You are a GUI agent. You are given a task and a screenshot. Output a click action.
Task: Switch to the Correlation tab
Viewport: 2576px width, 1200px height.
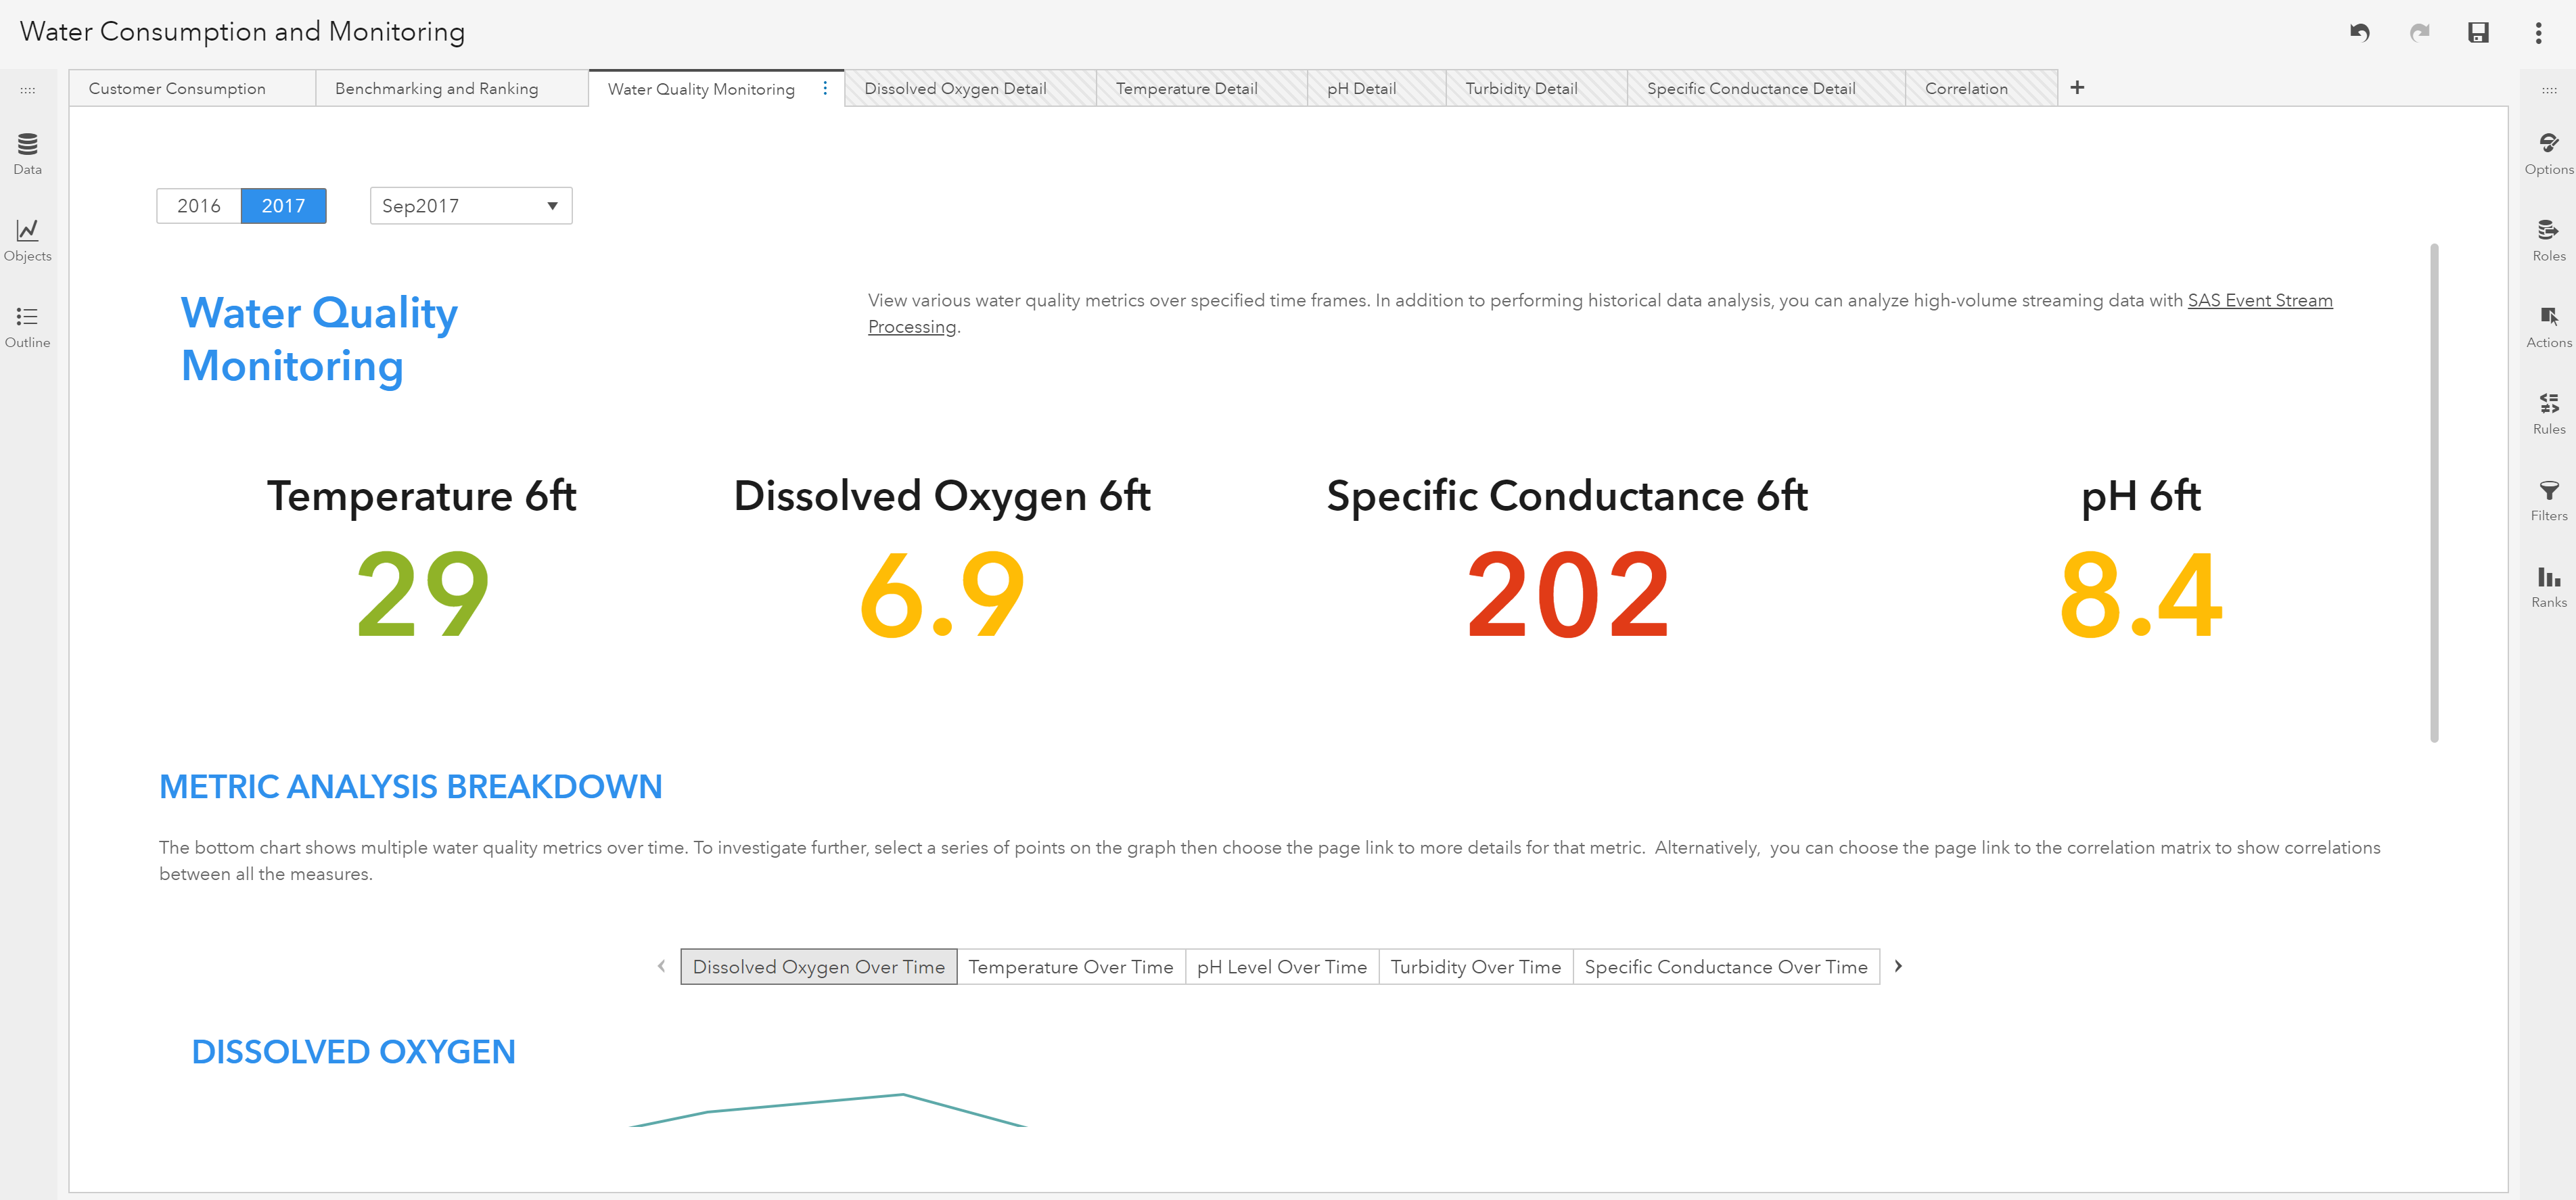[x=1966, y=88]
